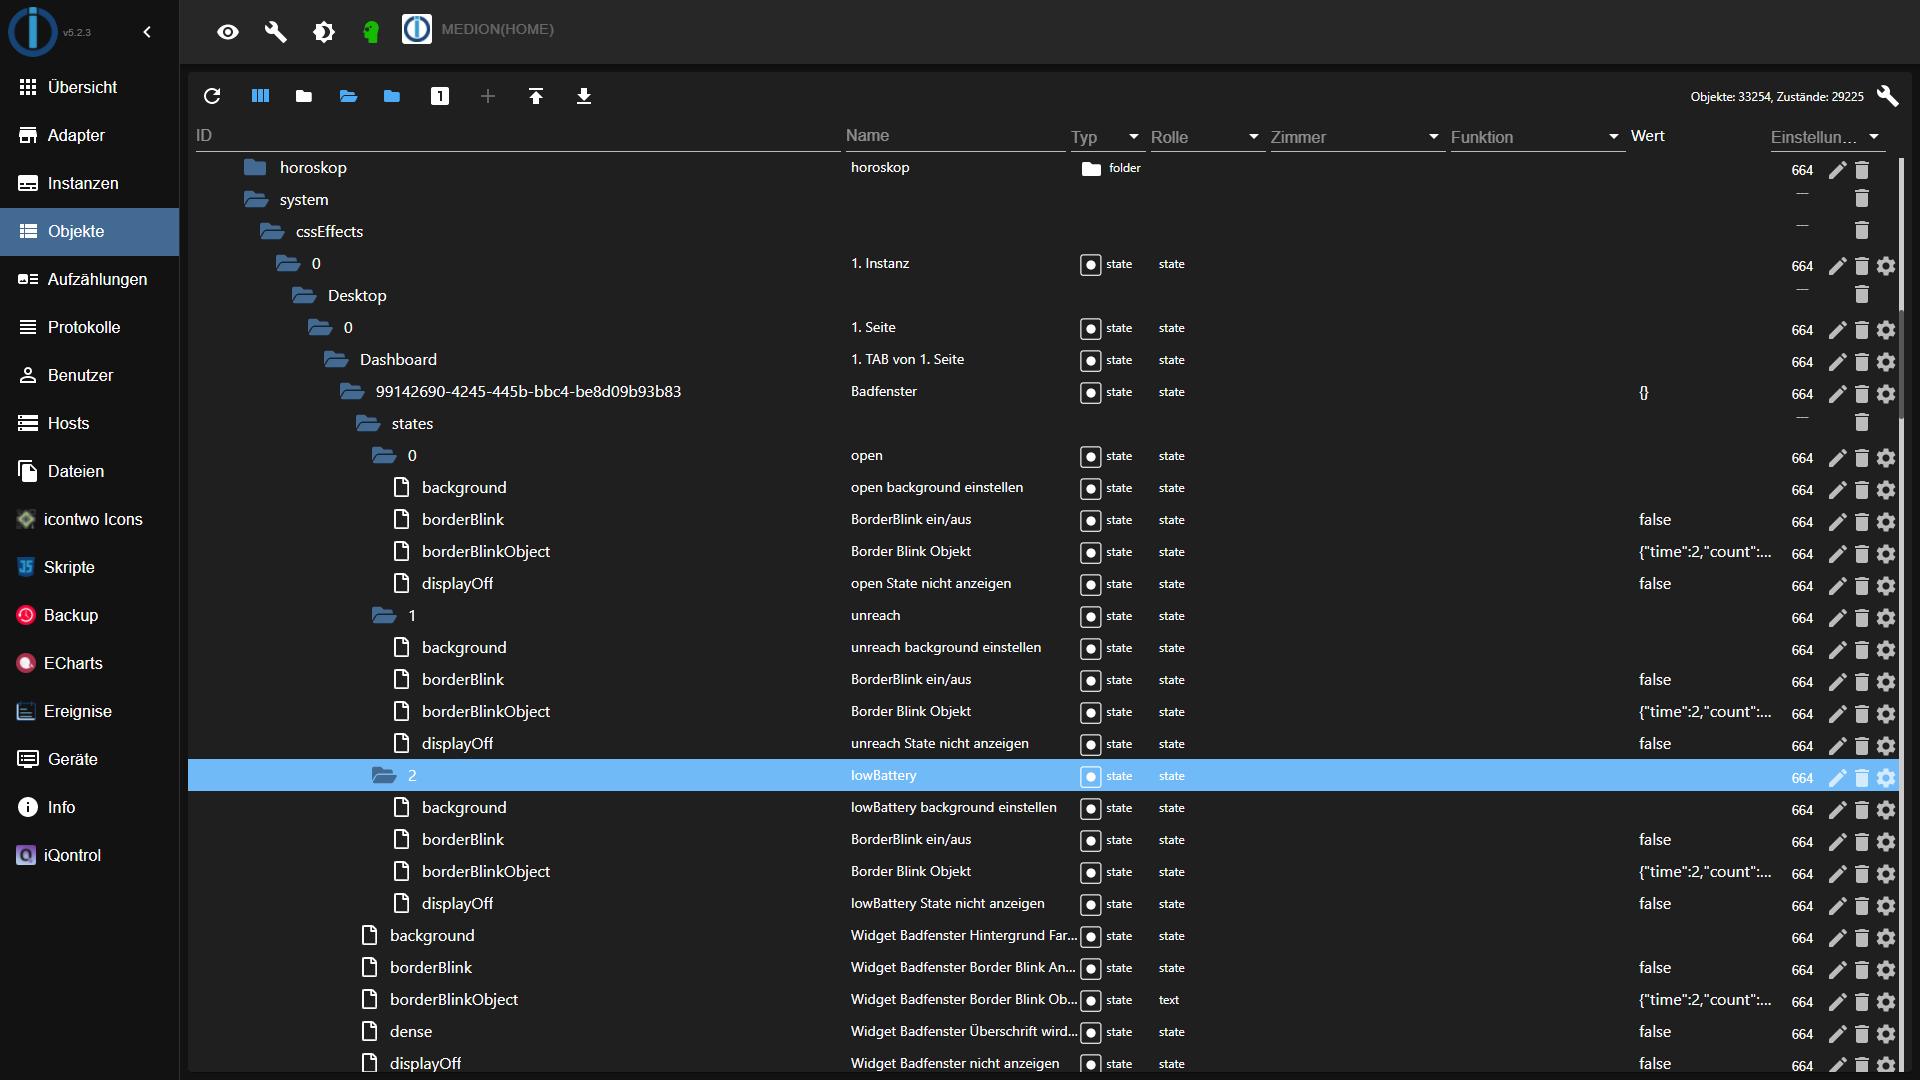Collapse the cssEffects folder

click(x=272, y=231)
